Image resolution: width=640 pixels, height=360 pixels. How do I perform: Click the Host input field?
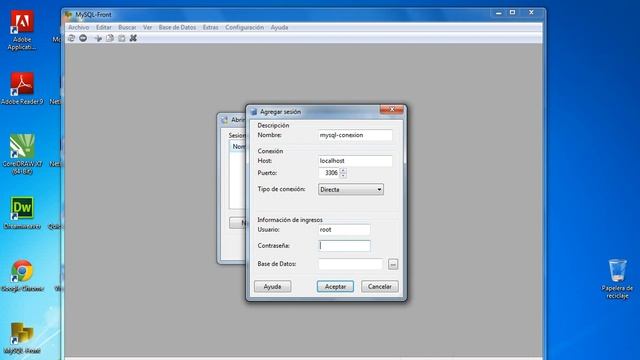coord(355,161)
